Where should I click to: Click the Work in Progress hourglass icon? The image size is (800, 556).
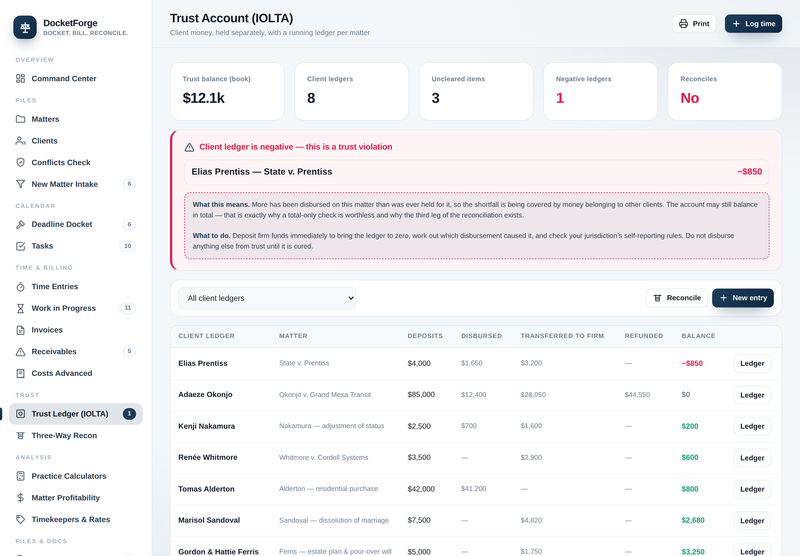click(x=20, y=308)
